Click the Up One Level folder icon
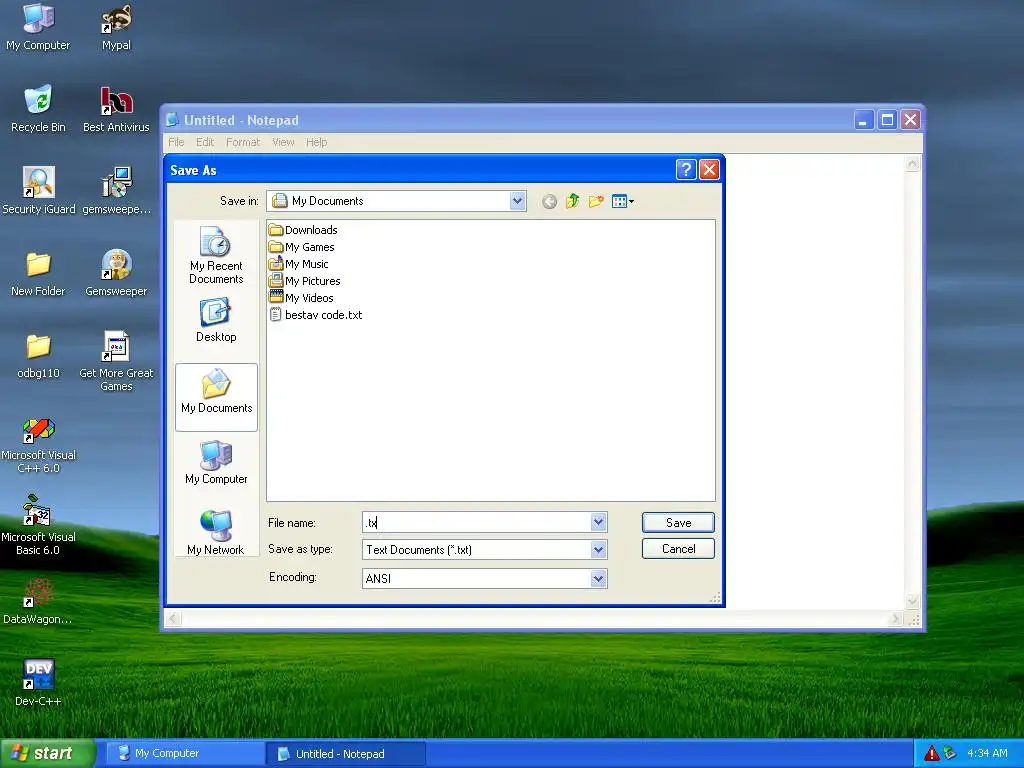The image size is (1024, 768). pos(573,201)
